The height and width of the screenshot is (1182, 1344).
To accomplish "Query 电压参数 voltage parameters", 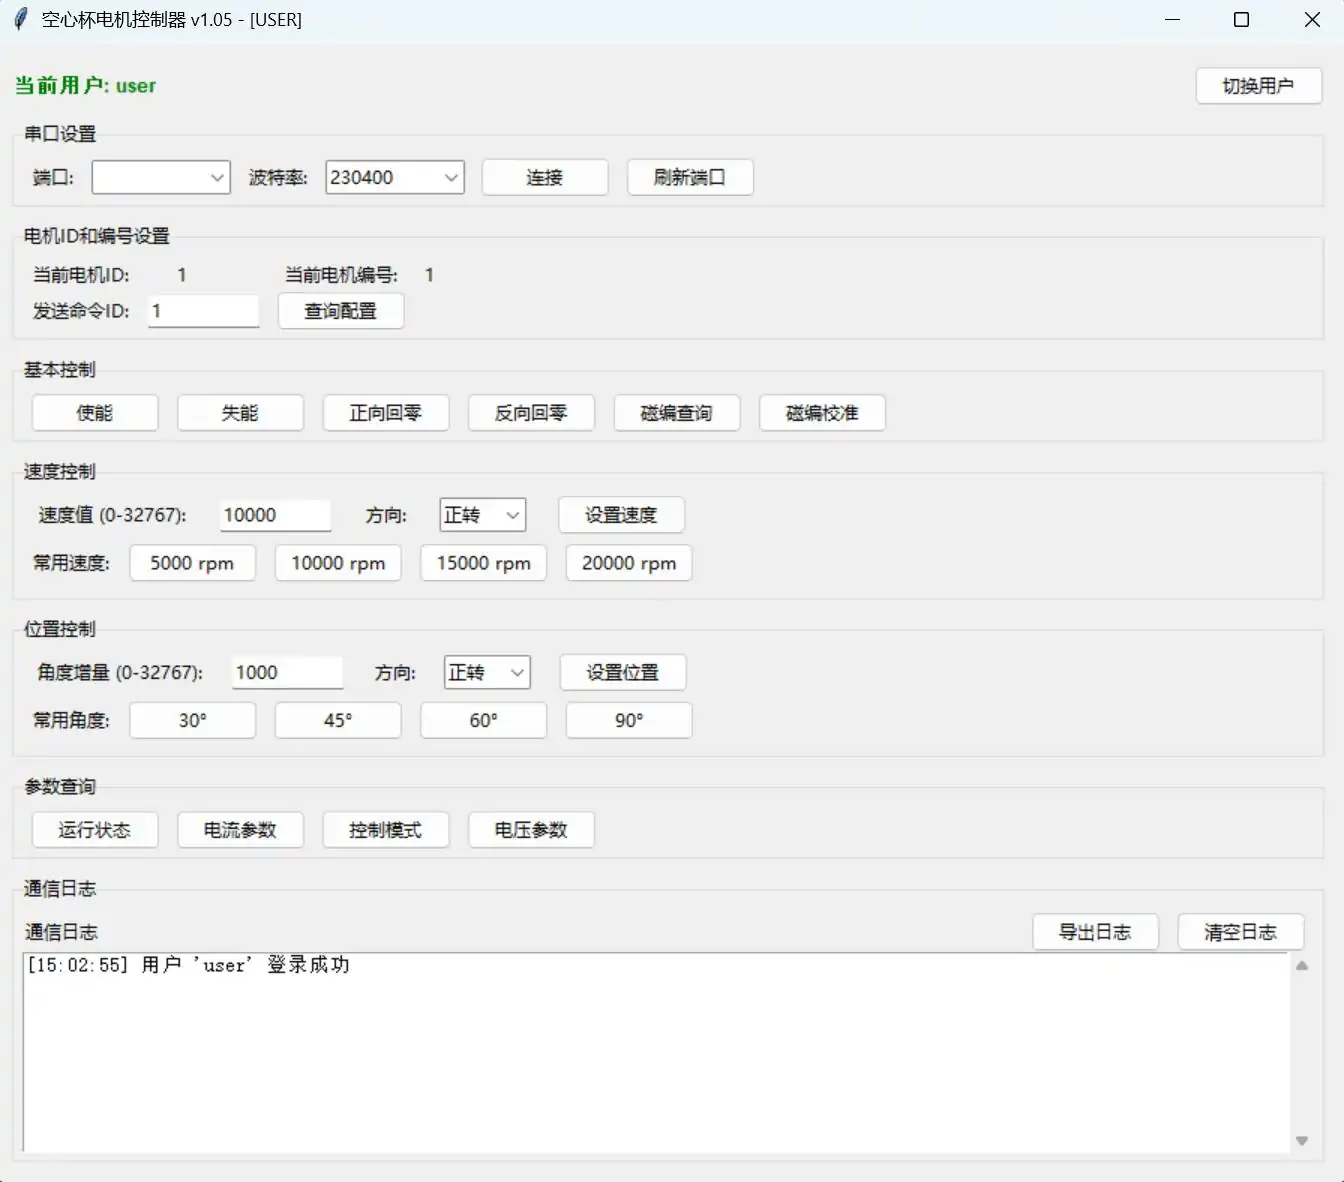I will (x=531, y=830).
